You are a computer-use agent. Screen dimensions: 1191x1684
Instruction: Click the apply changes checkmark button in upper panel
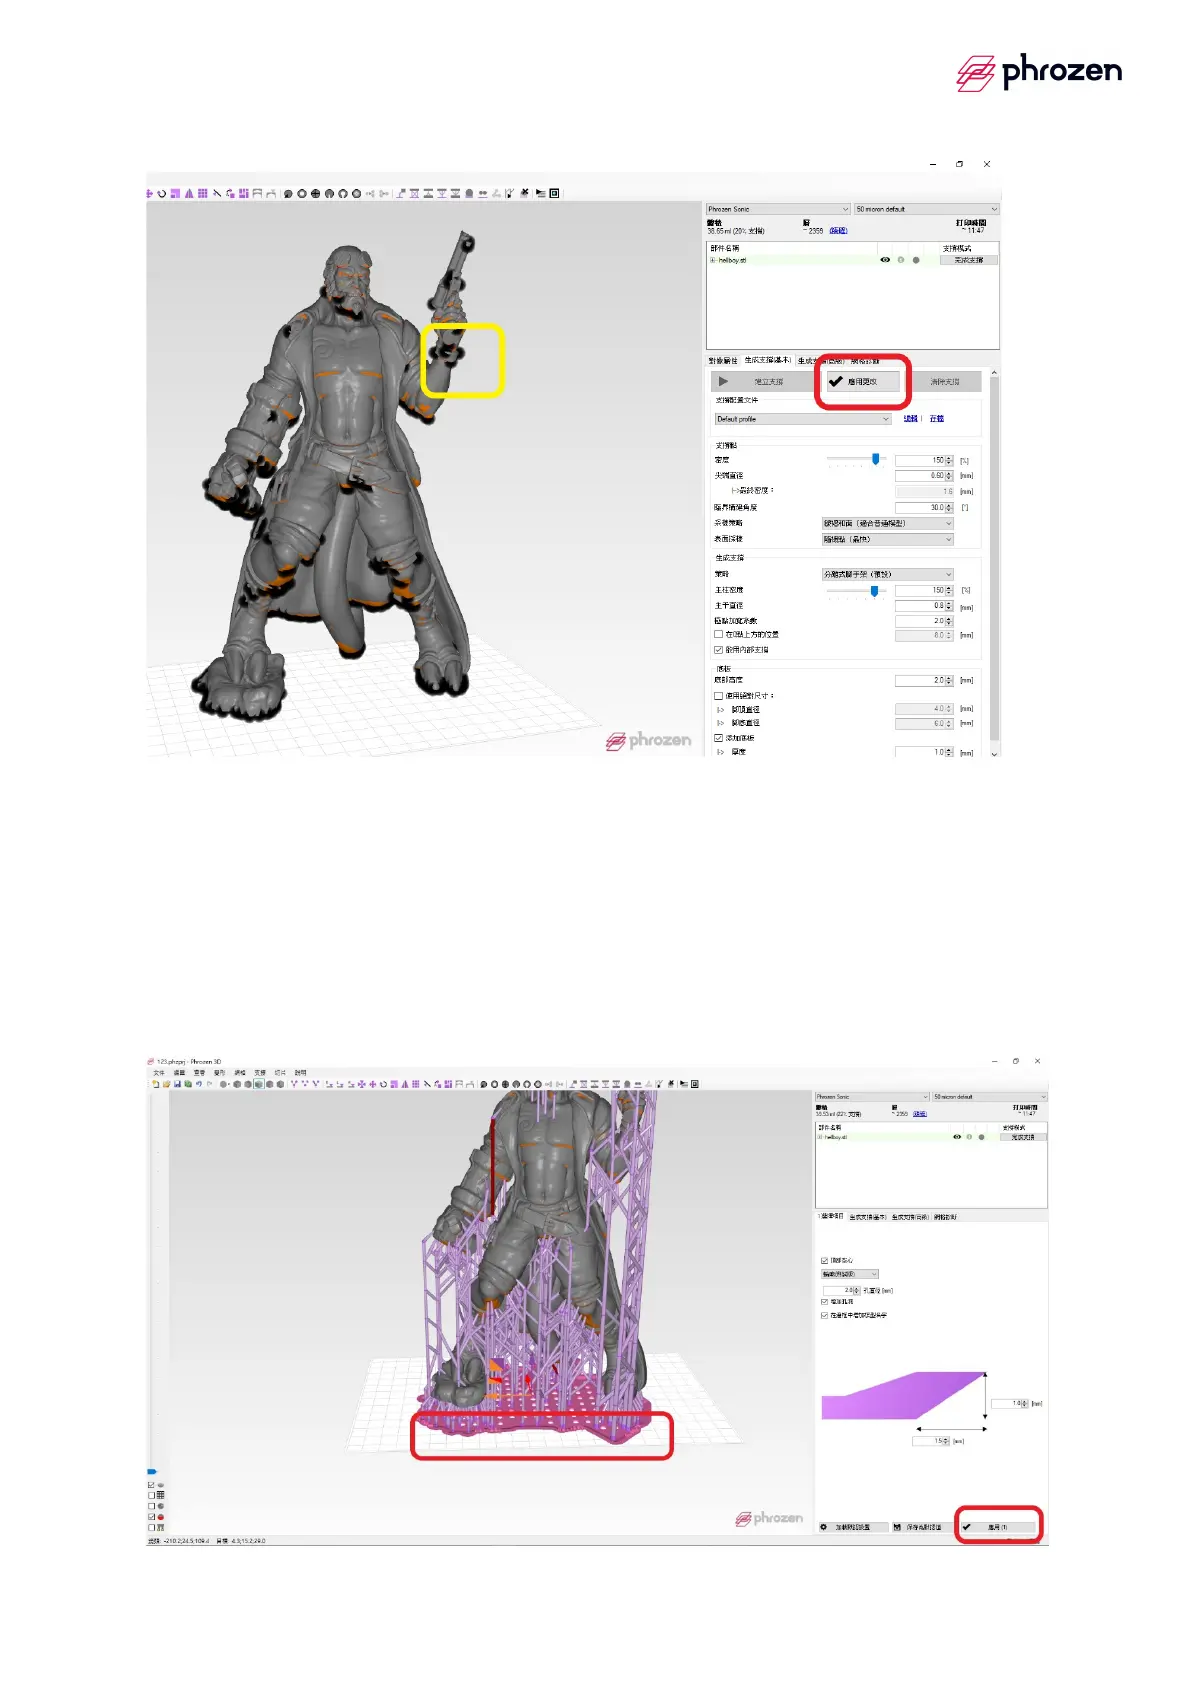pyautogui.click(x=863, y=381)
